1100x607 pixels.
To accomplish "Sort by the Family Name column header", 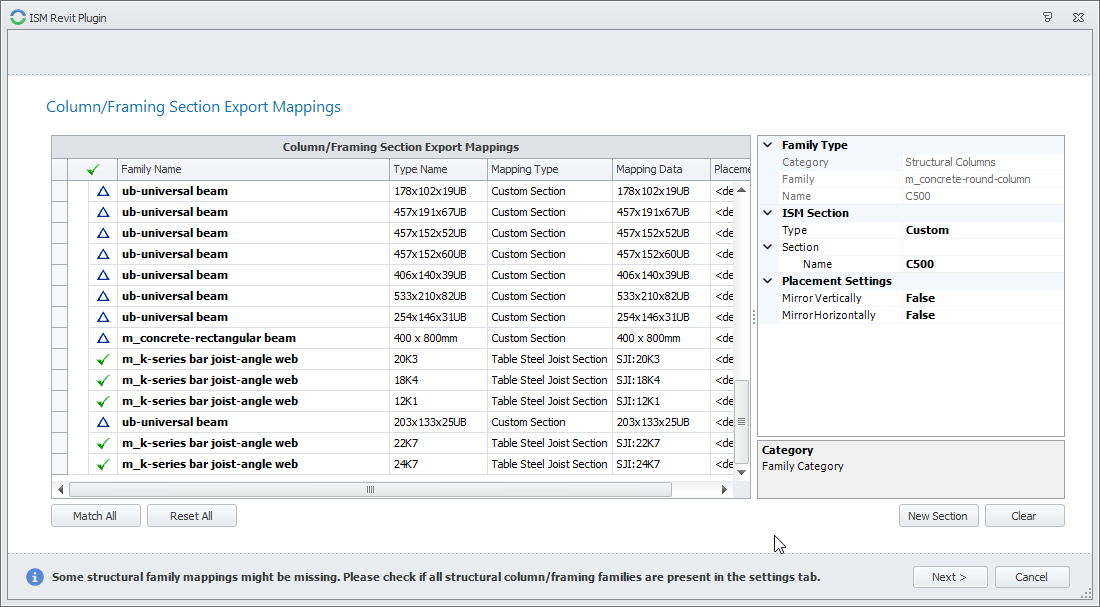I will click(x=253, y=170).
